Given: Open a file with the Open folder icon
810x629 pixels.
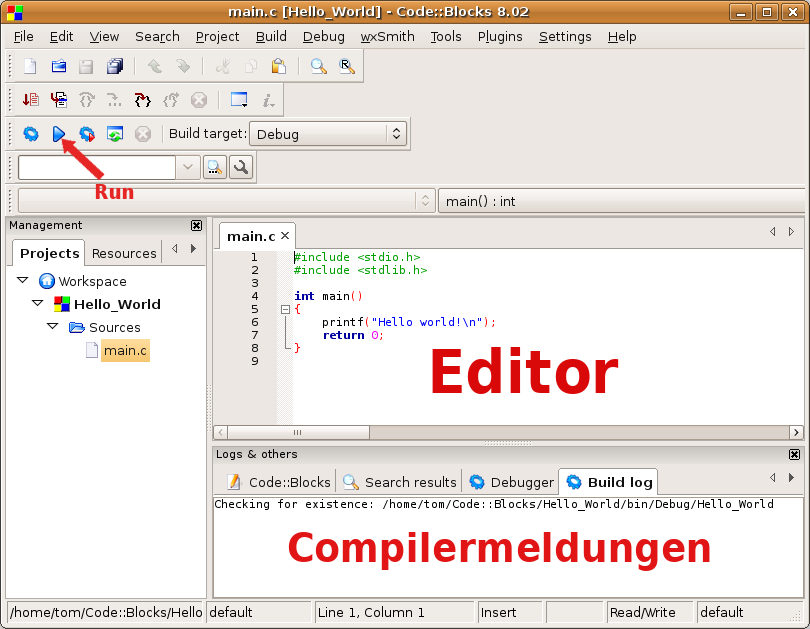Looking at the screenshot, I should (x=58, y=66).
